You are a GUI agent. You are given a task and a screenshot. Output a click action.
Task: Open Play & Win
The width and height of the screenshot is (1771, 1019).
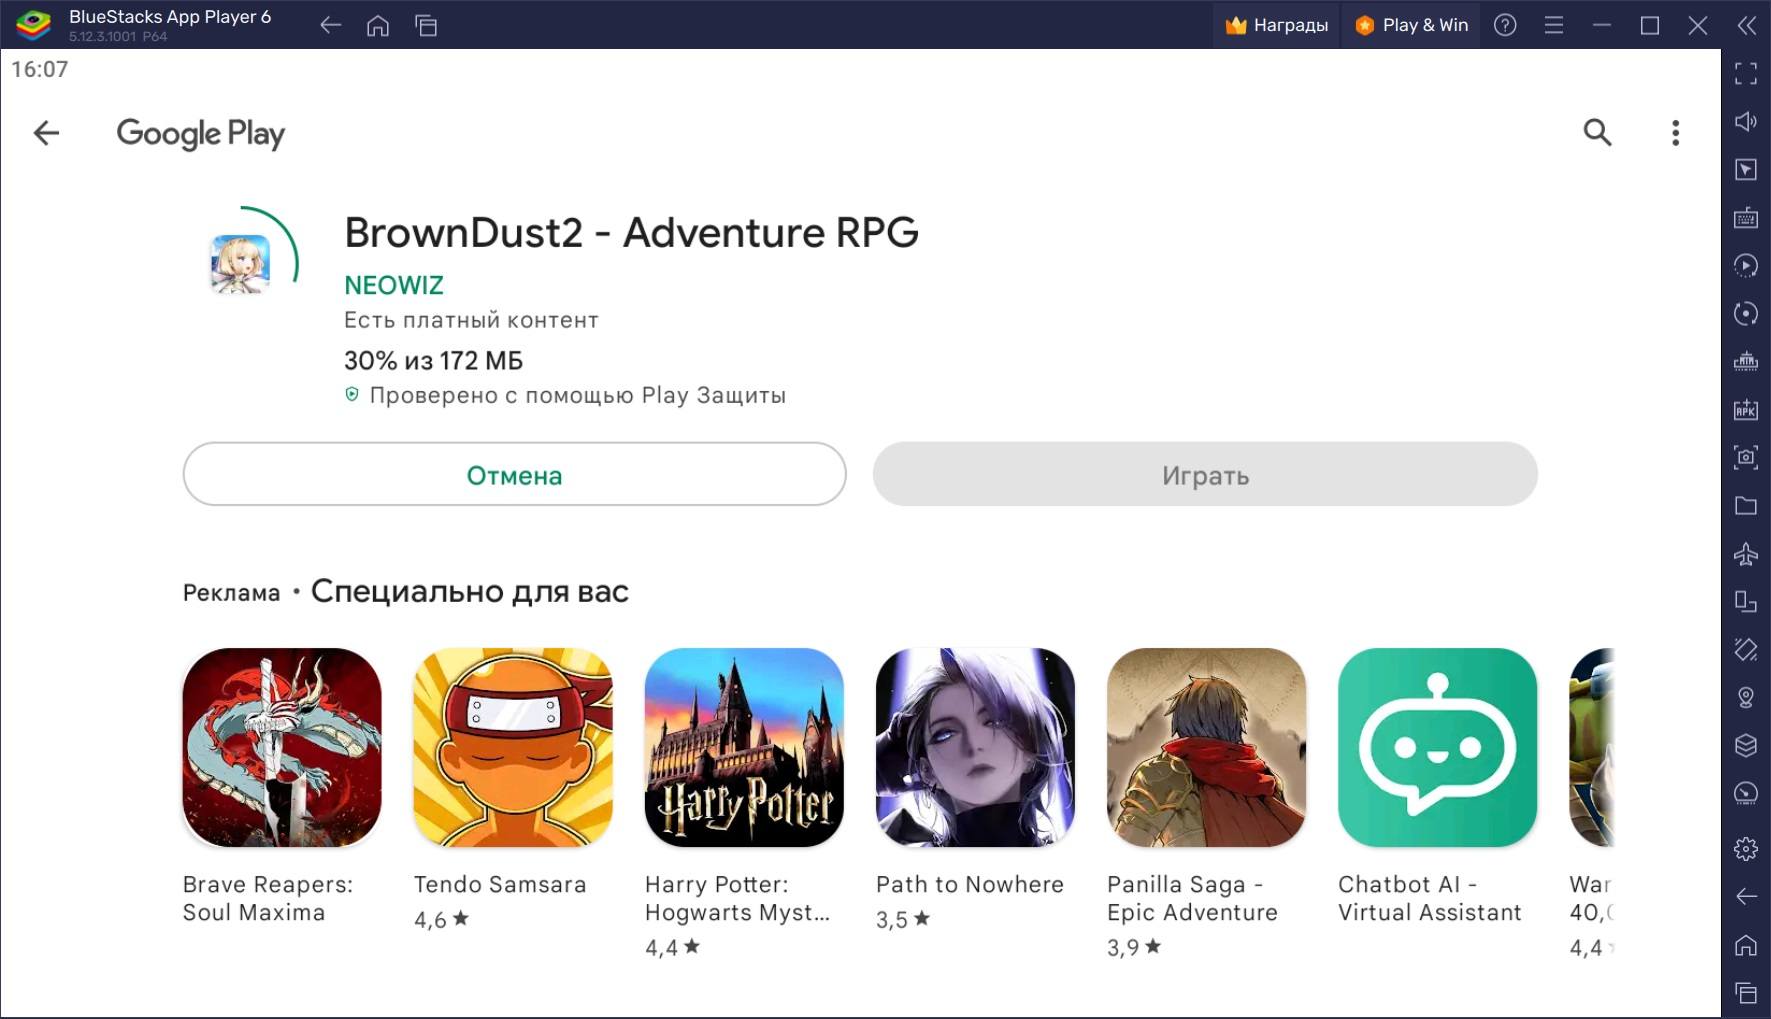tap(1411, 25)
